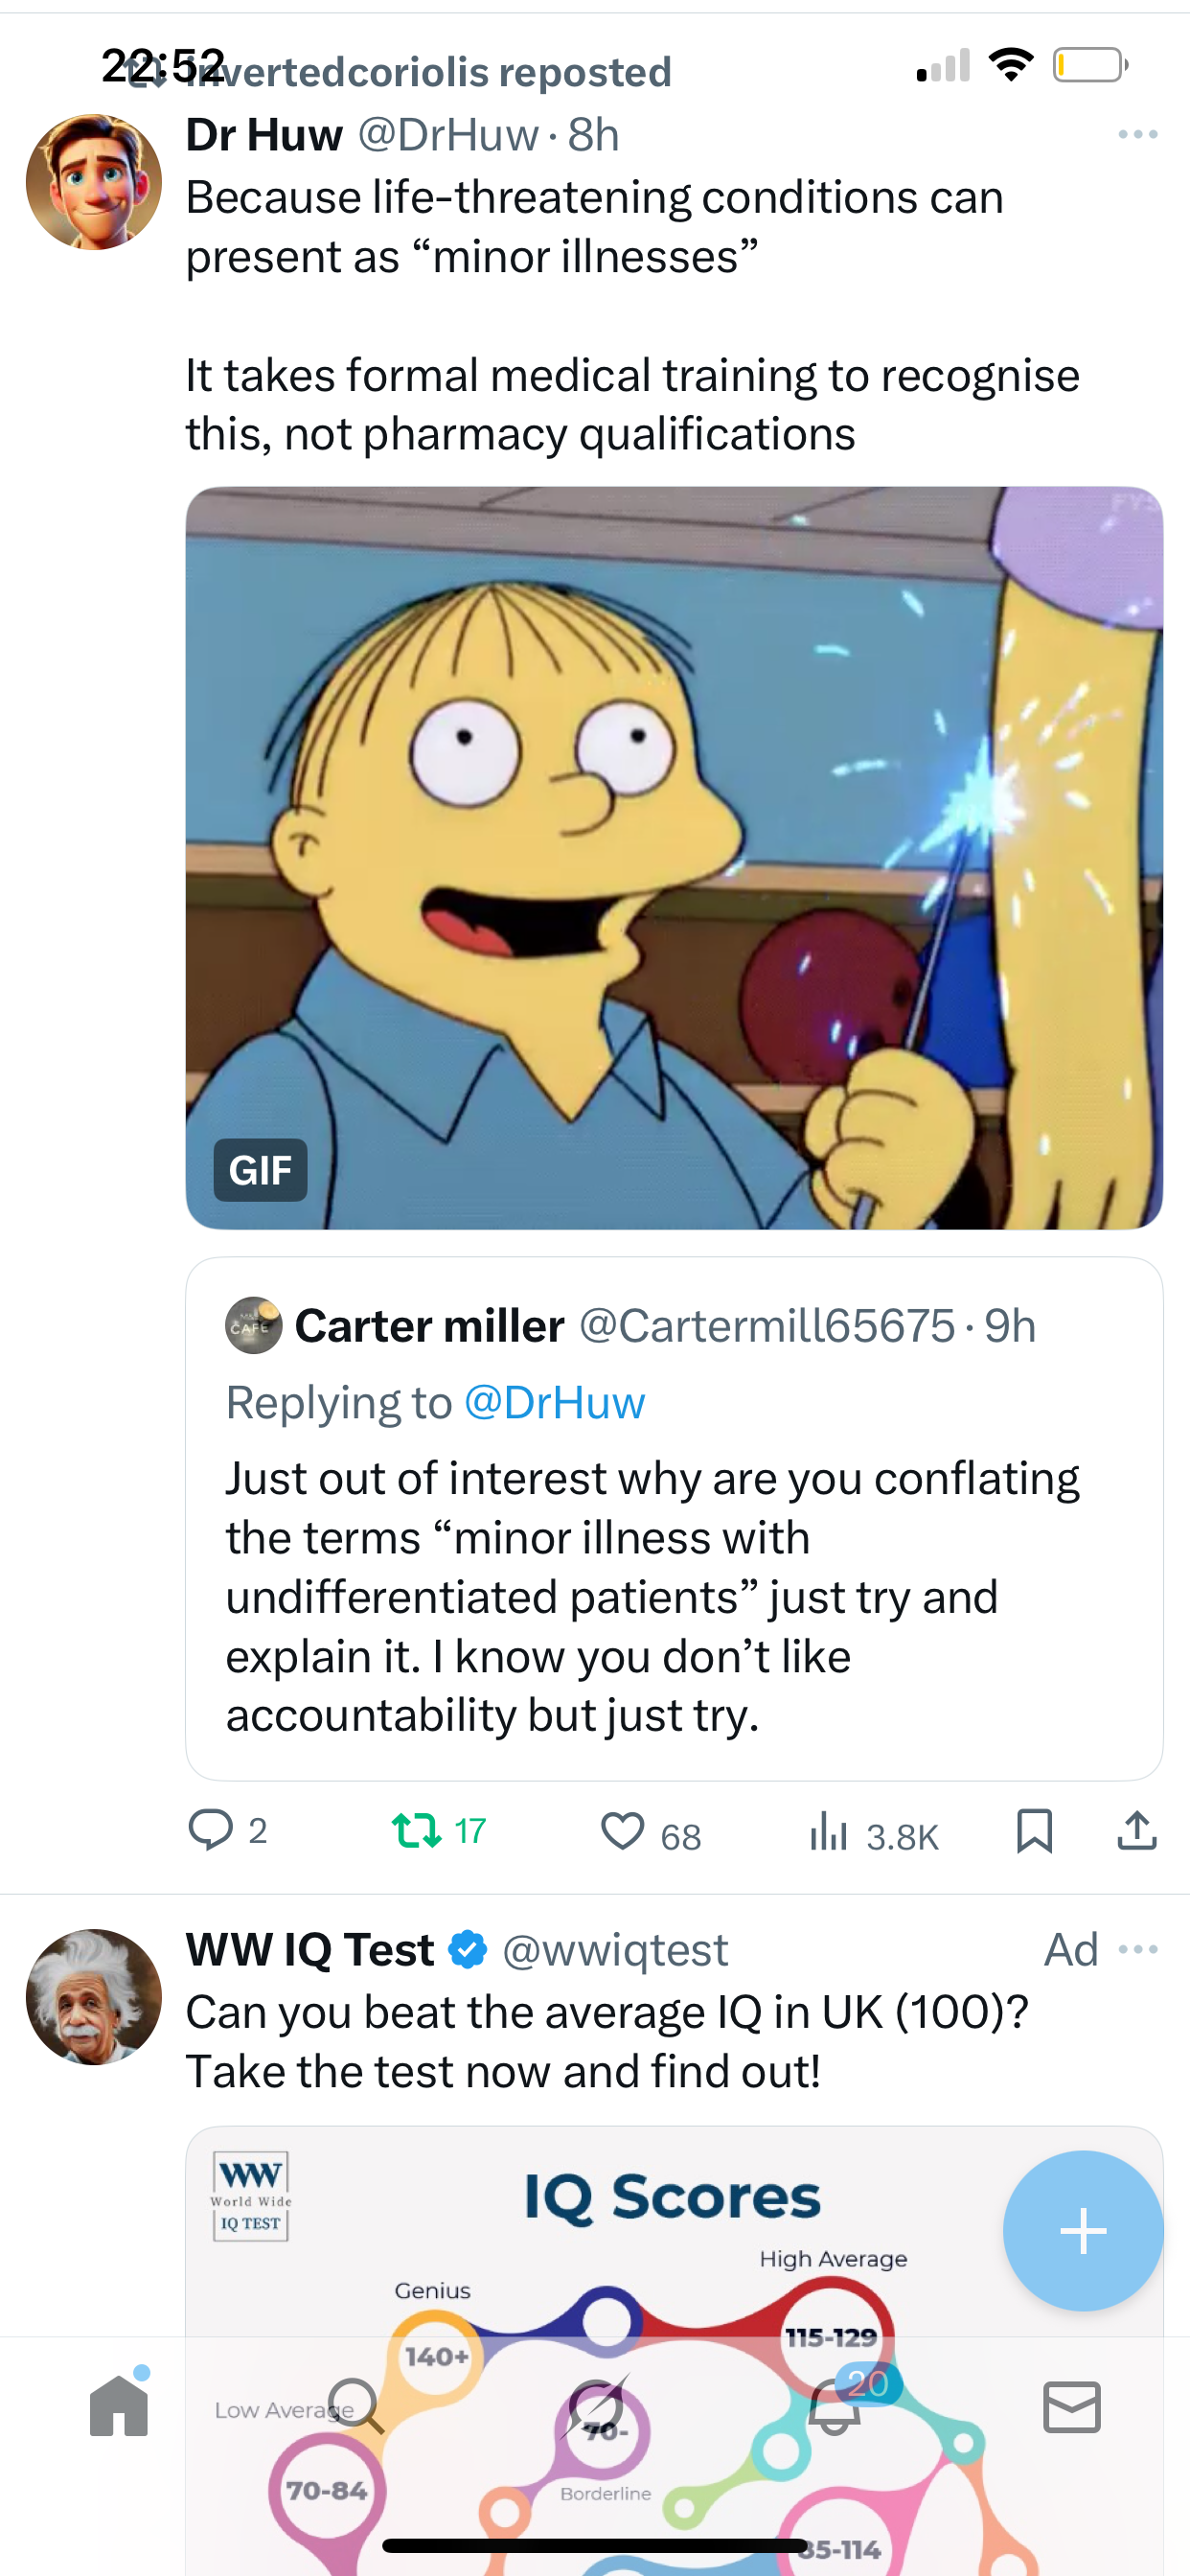Screen dimensions: 1190x2576
Task: Open the Grok tab in bottom bar
Action: [596, 2406]
